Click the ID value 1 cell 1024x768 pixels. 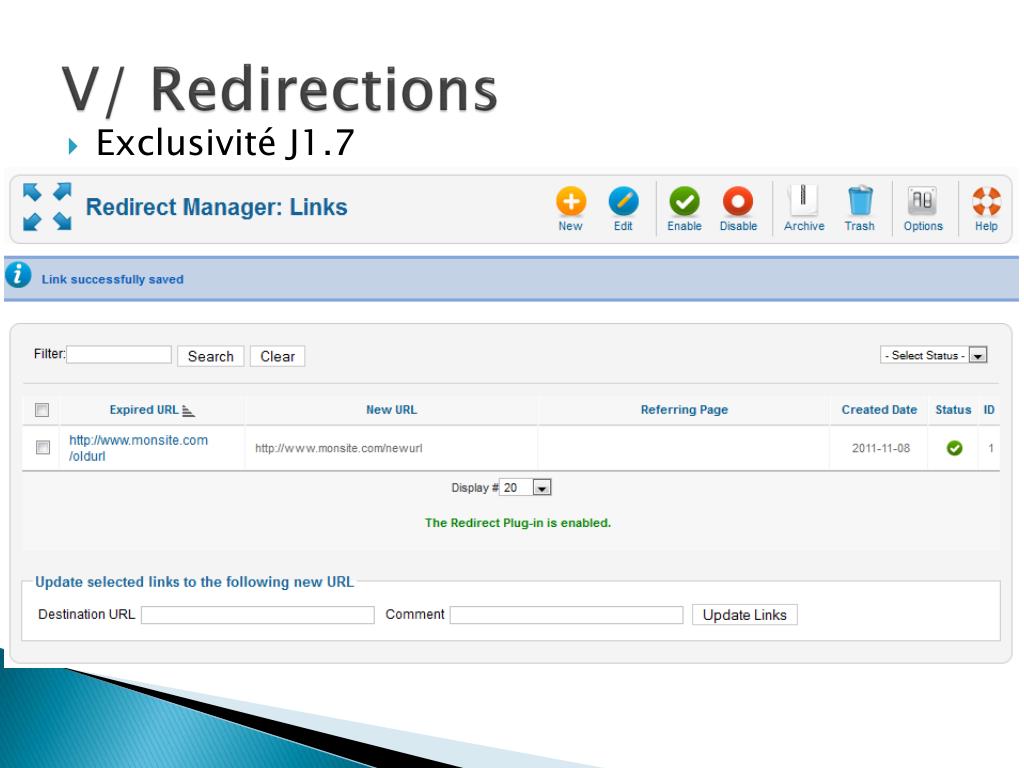(991, 448)
